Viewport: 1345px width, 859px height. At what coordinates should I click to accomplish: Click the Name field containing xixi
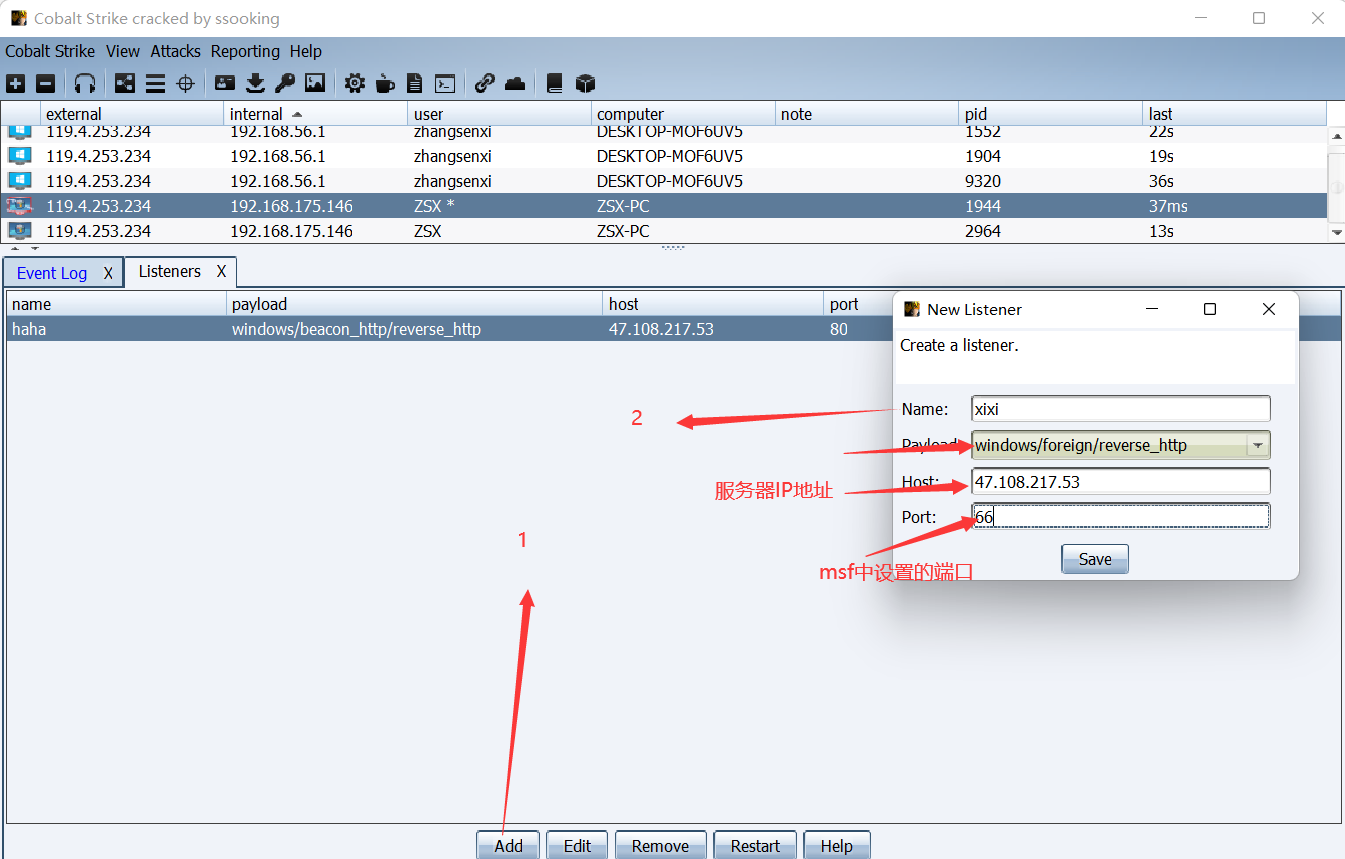(x=1121, y=409)
